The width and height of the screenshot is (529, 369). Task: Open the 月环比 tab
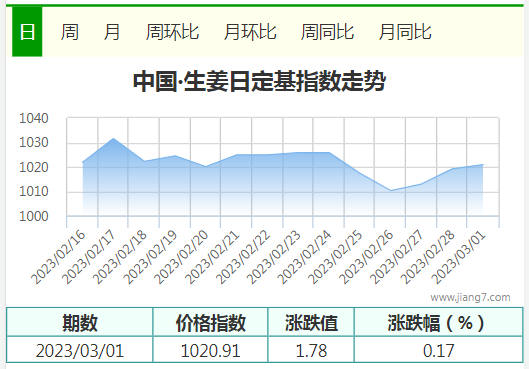(x=250, y=32)
